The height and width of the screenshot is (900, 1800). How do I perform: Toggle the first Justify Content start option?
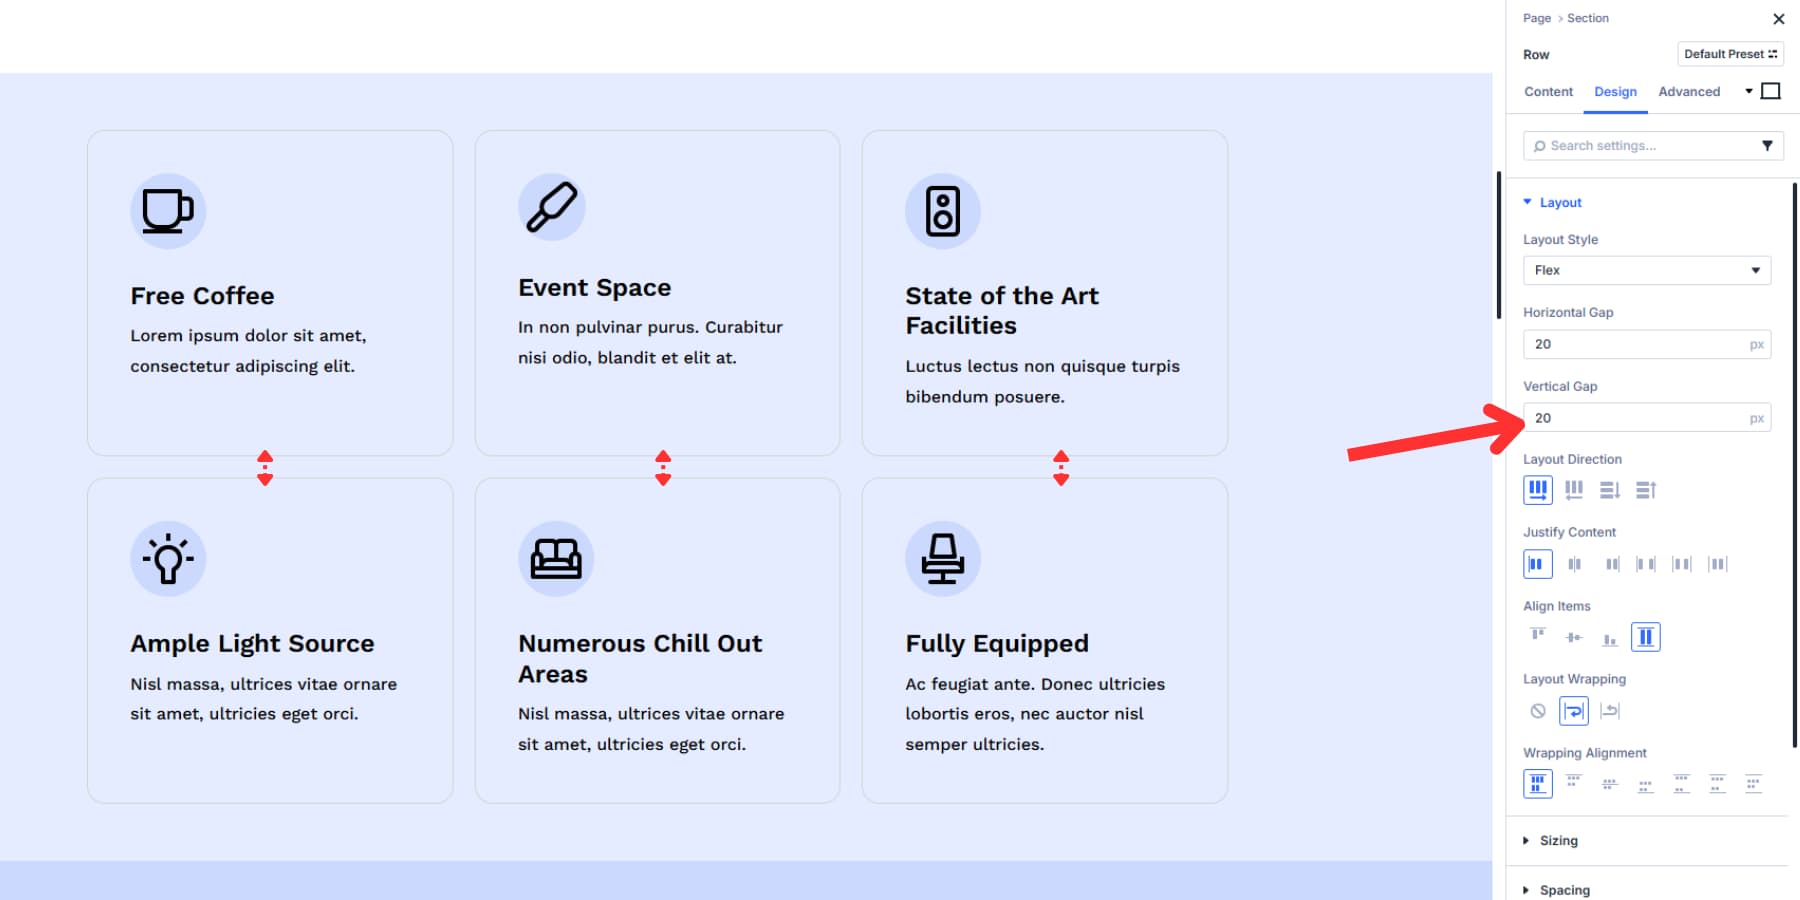(x=1538, y=564)
